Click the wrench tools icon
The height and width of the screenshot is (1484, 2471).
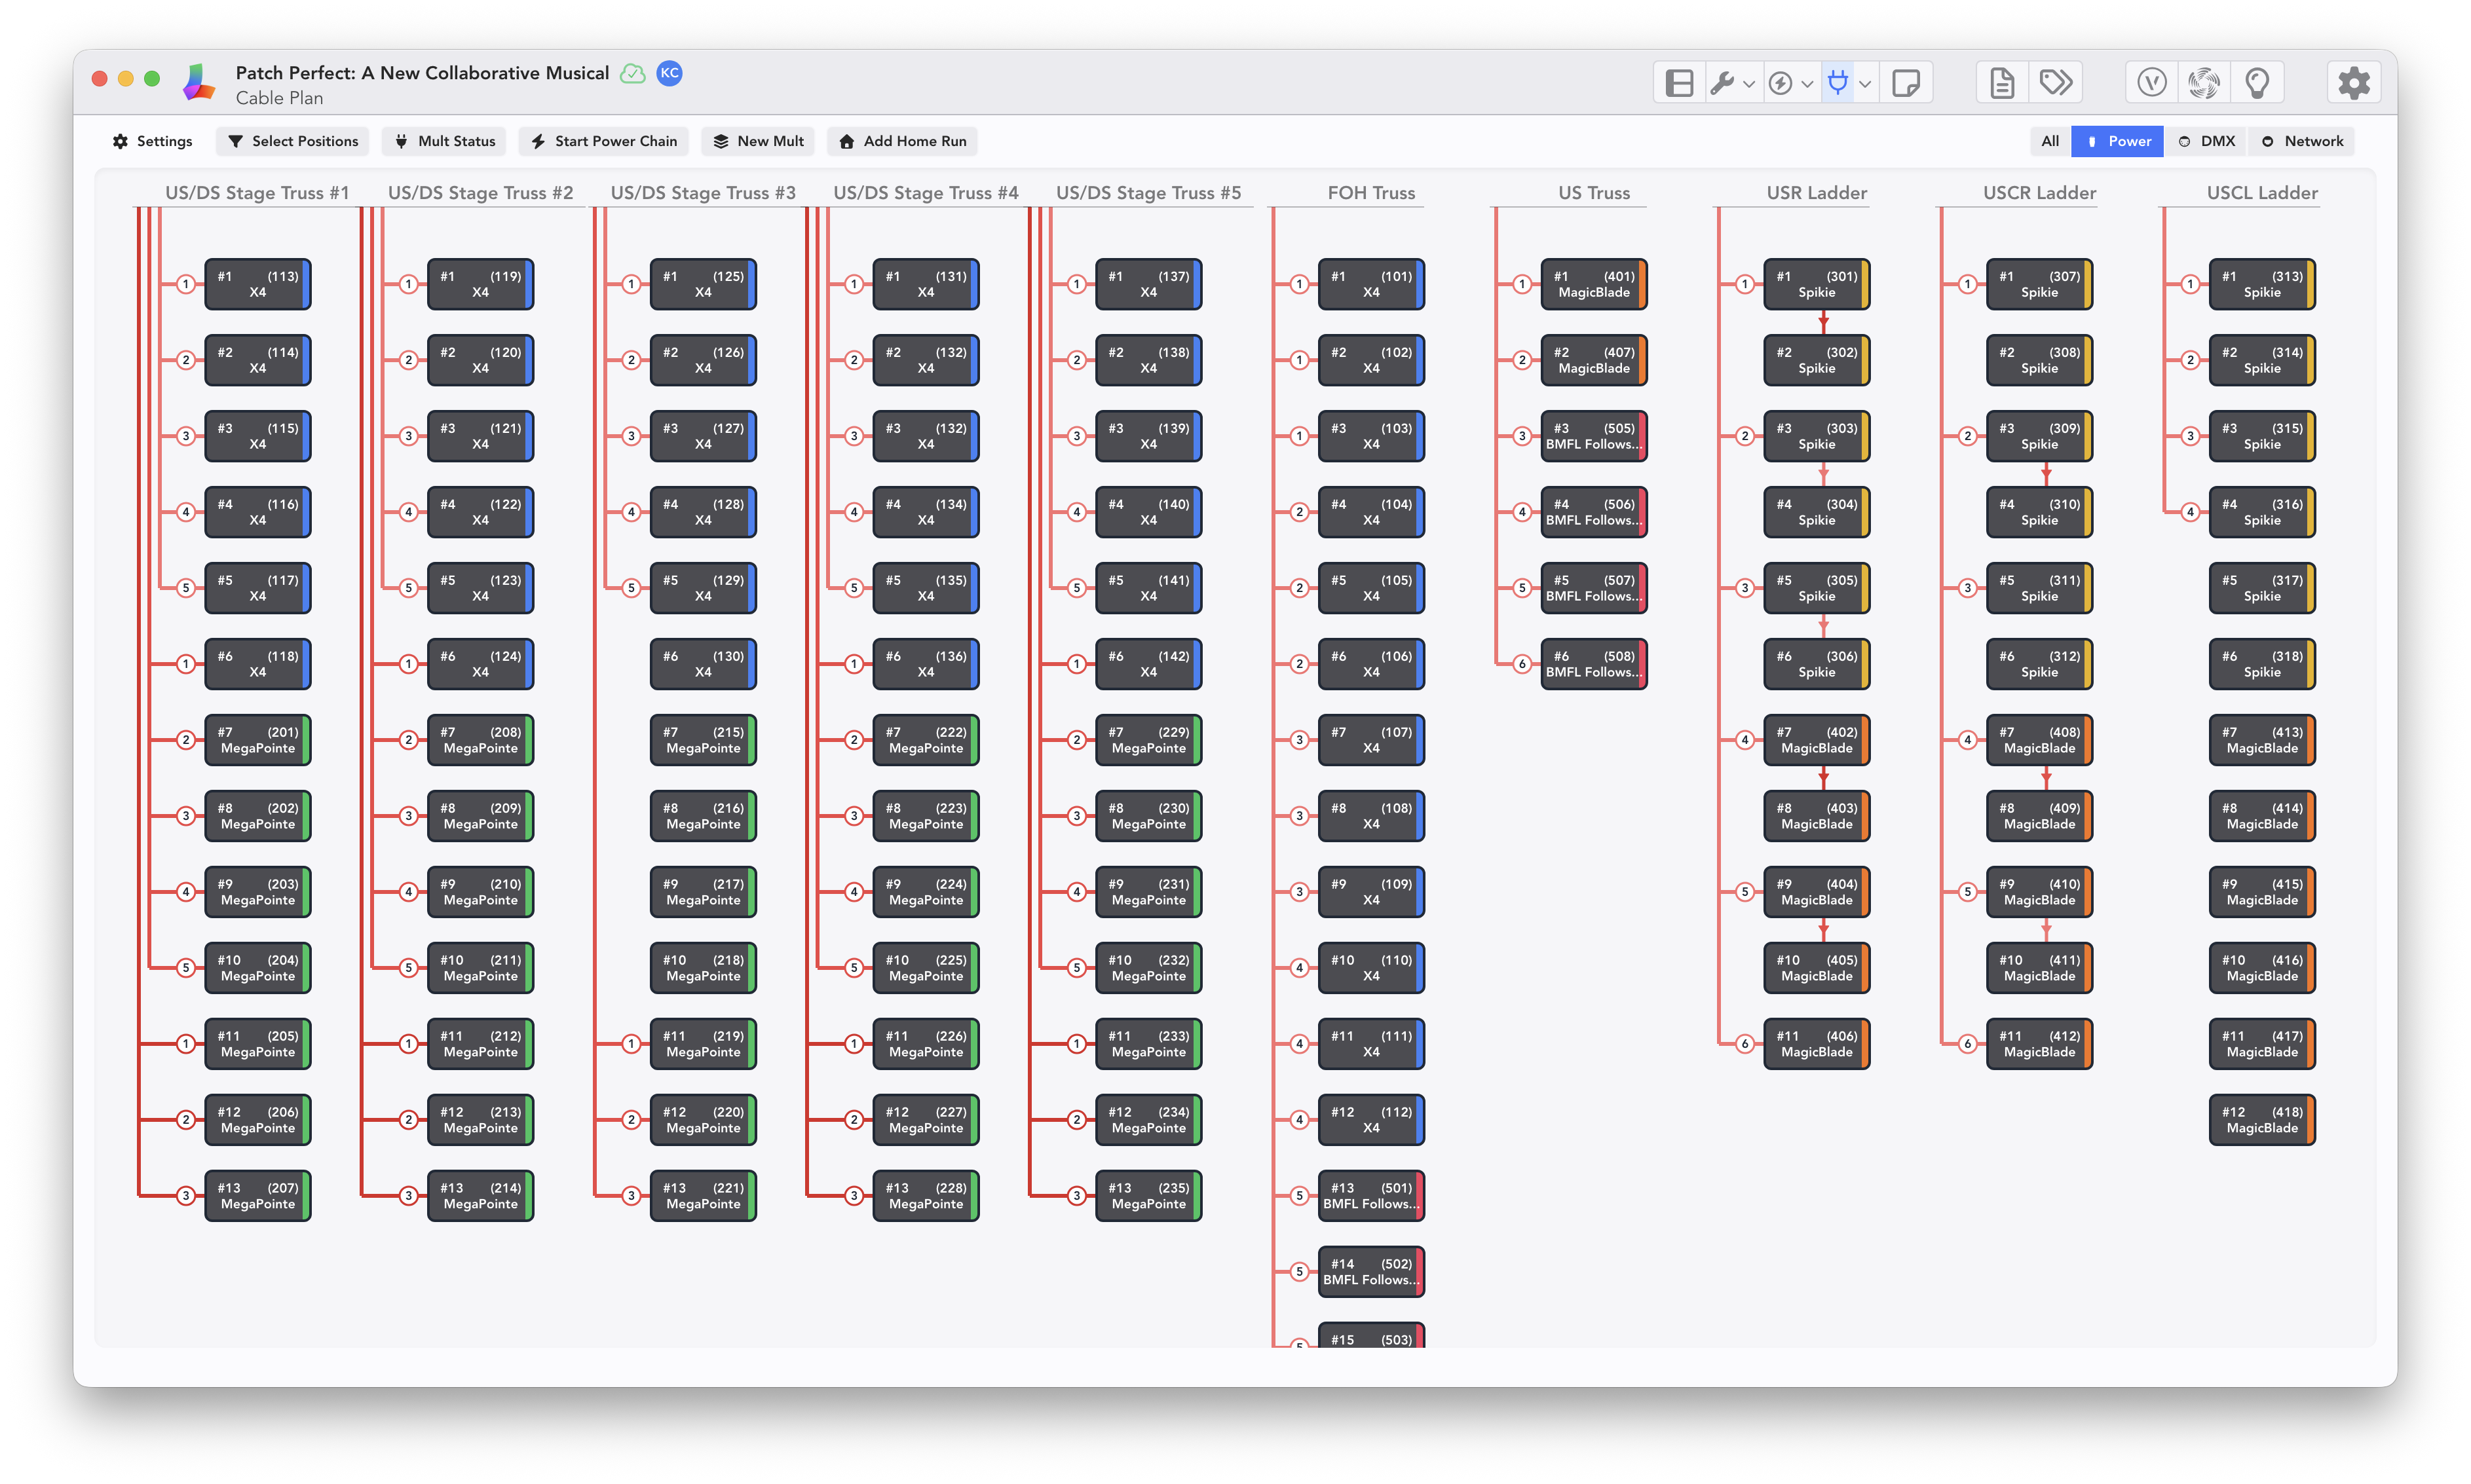coord(1722,83)
